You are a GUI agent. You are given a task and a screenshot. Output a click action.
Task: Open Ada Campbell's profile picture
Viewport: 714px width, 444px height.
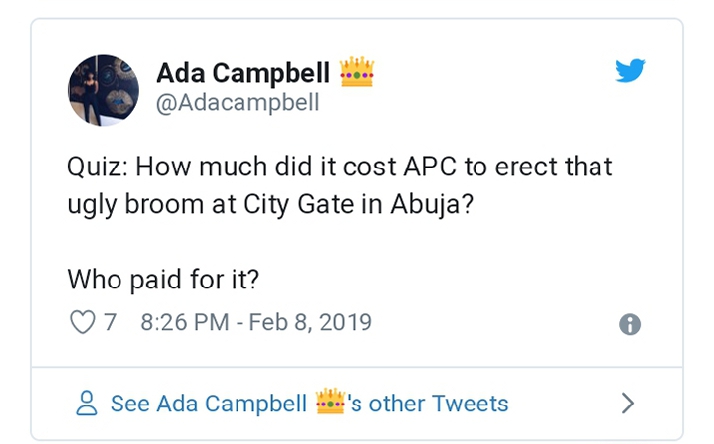tap(103, 90)
